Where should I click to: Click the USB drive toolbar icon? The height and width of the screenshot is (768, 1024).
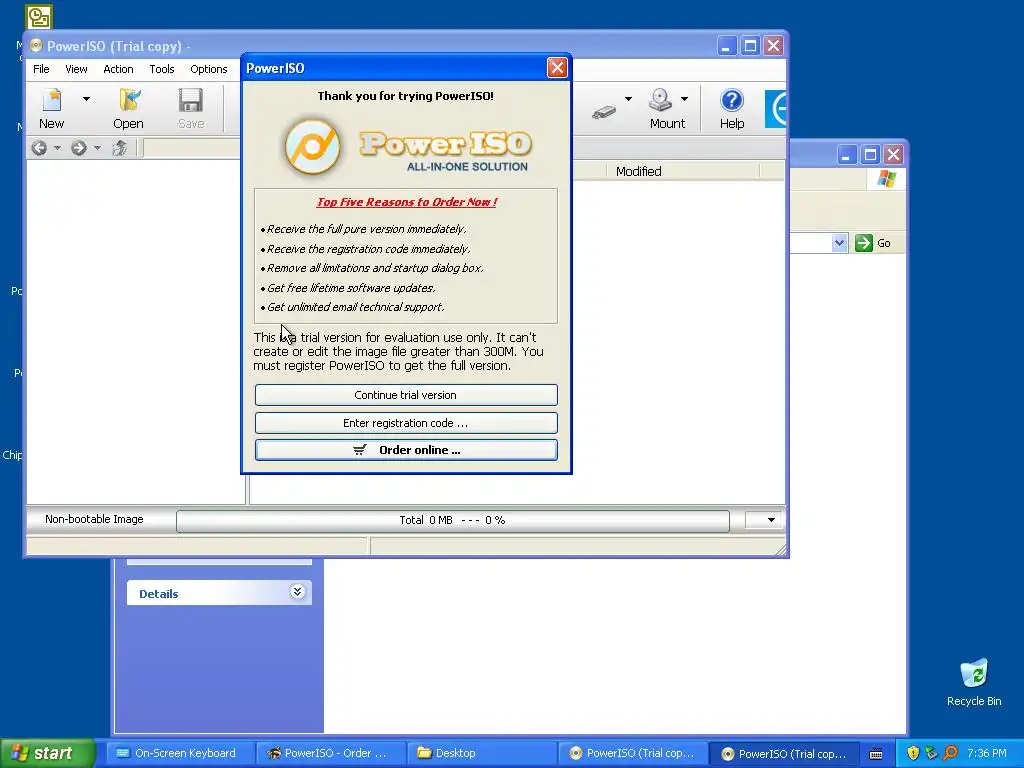604,112
